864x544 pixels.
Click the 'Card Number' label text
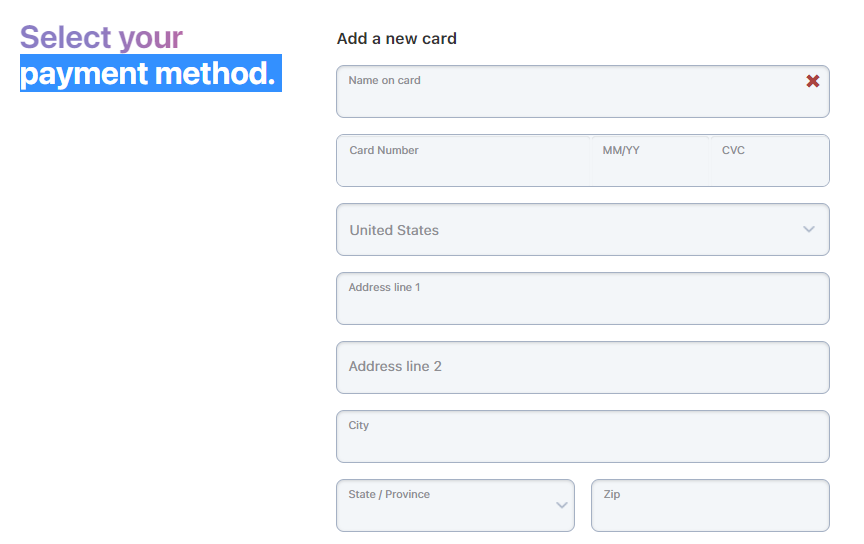[x=384, y=150]
